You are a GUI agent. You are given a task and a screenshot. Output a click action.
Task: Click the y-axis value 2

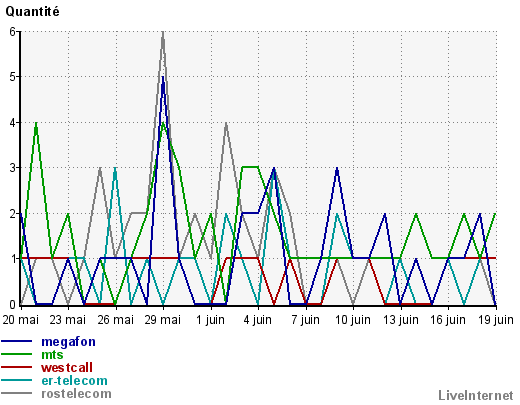tap(13, 214)
